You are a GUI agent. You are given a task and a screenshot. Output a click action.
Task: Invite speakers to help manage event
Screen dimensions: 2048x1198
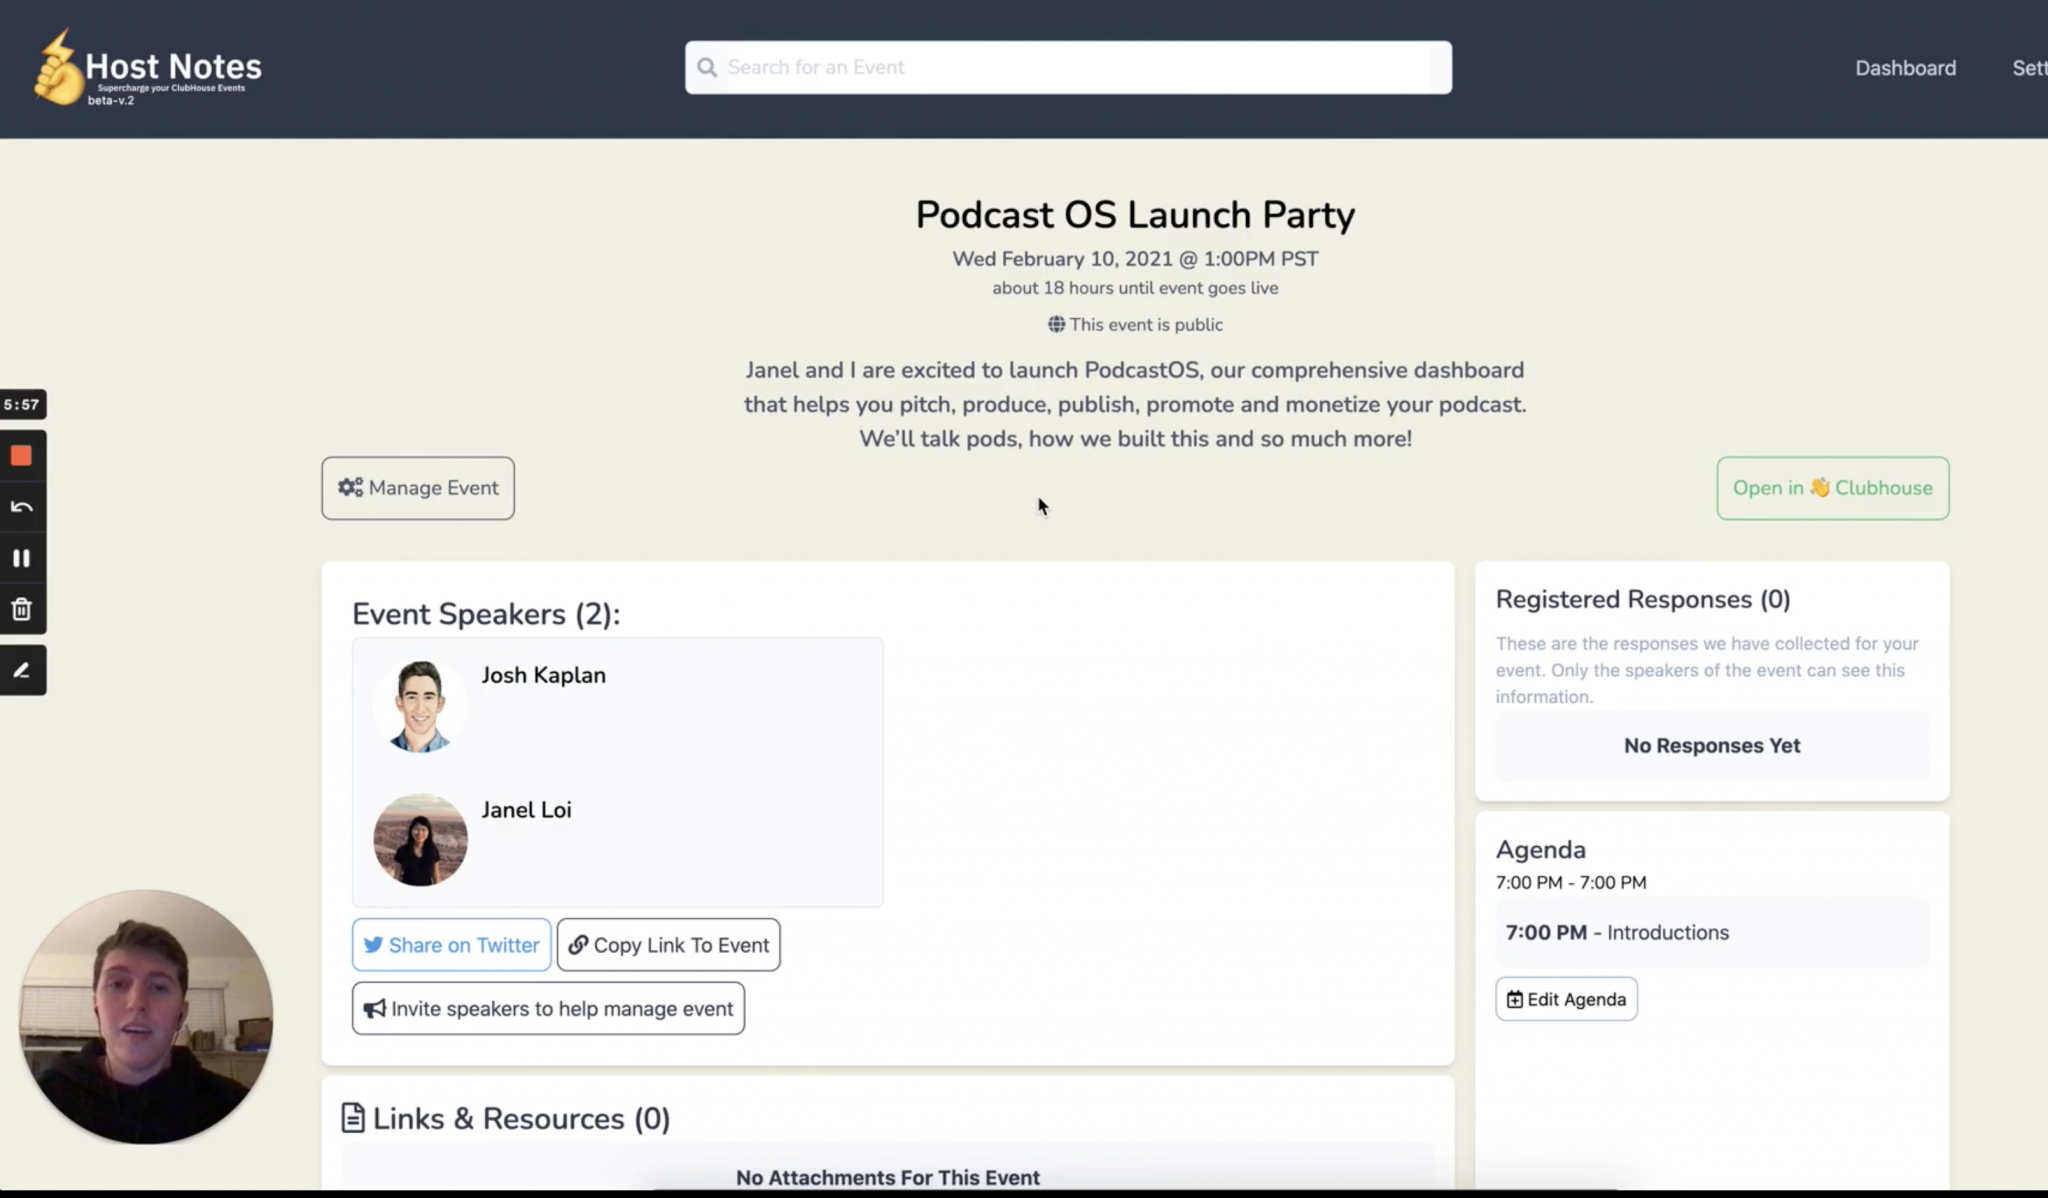pos(548,1008)
